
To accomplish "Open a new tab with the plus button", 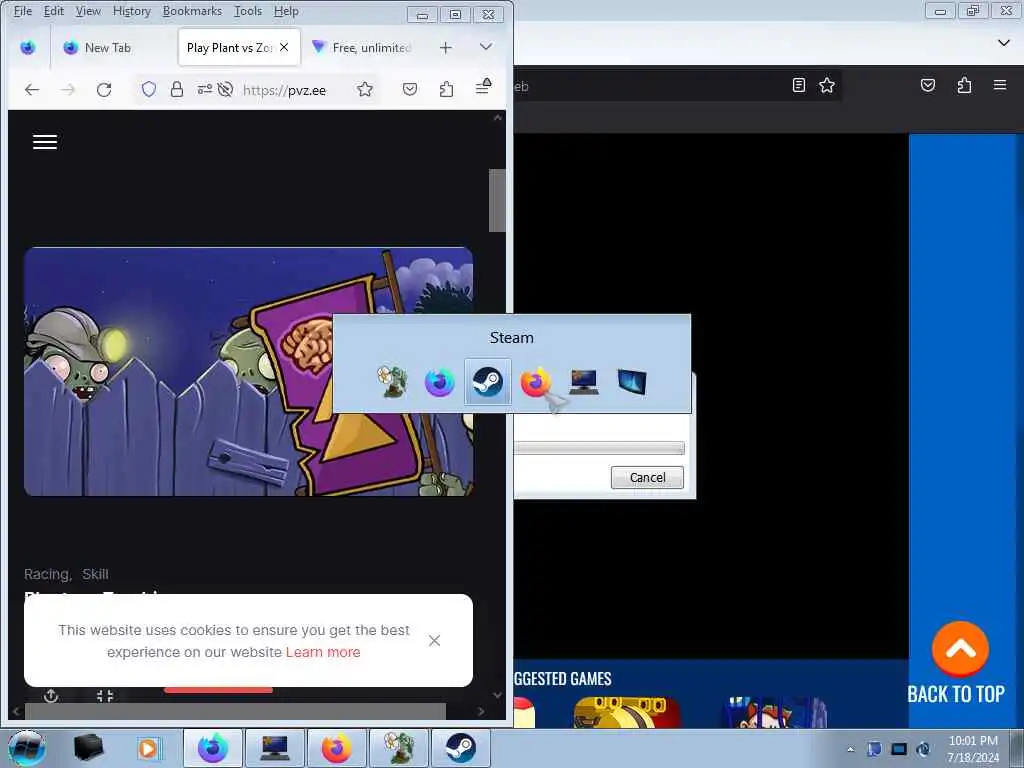I will pyautogui.click(x=445, y=48).
